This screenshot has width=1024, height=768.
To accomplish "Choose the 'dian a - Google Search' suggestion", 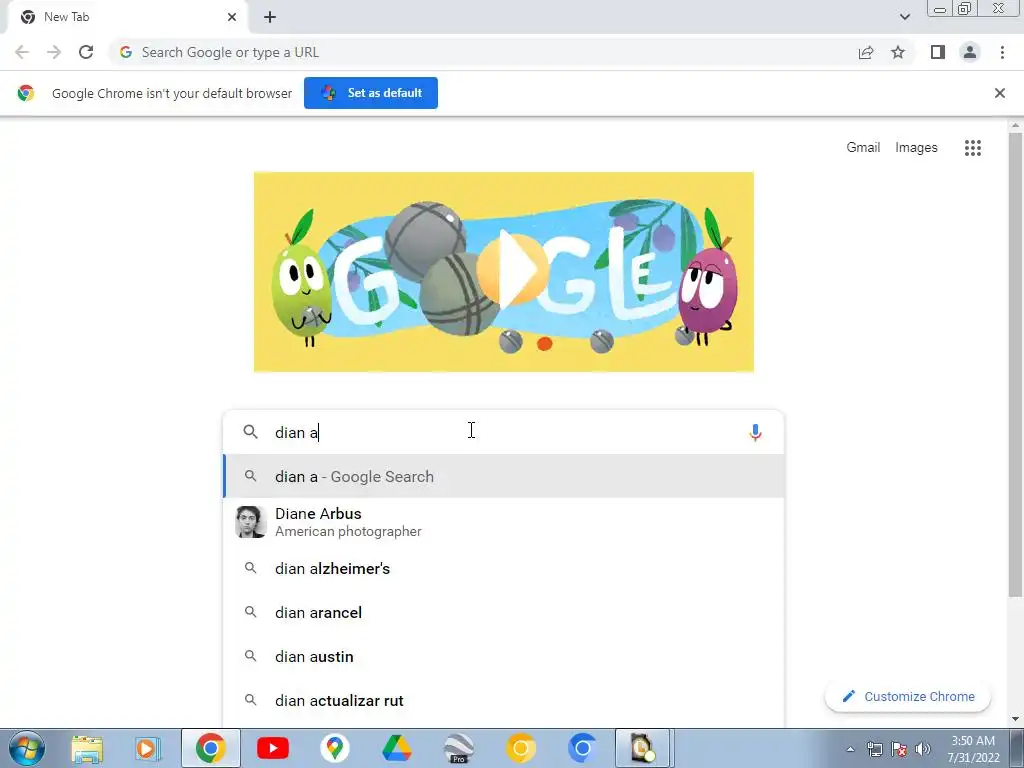I will [x=504, y=477].
